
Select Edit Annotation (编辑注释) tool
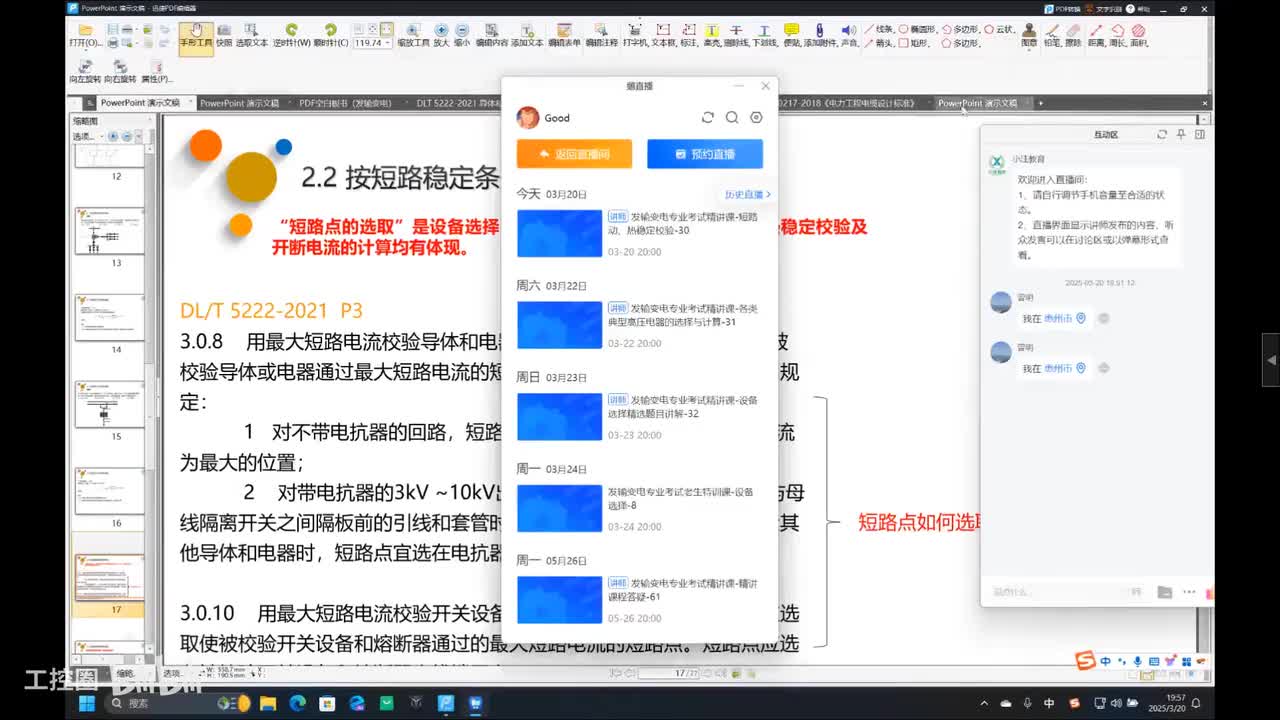pos(601,37)
